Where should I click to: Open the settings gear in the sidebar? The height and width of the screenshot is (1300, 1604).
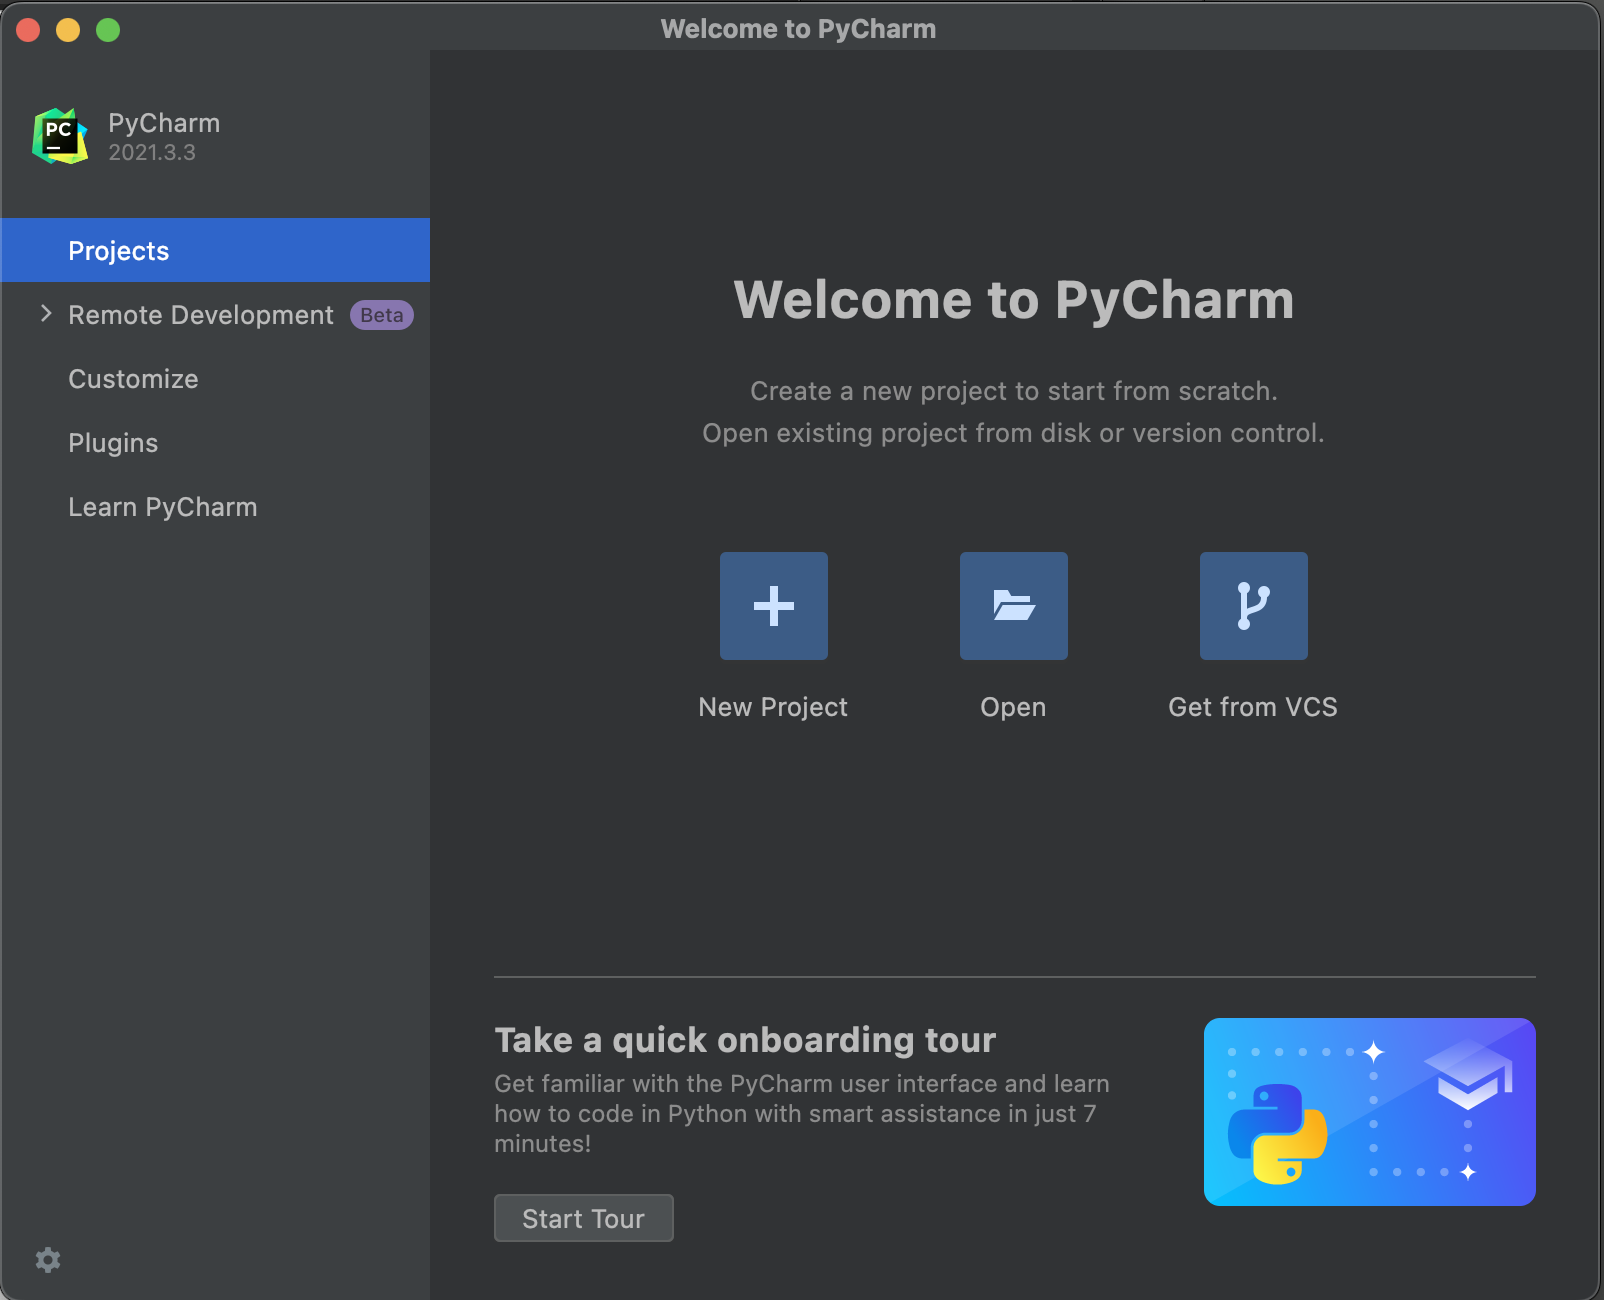[48, 1260]
